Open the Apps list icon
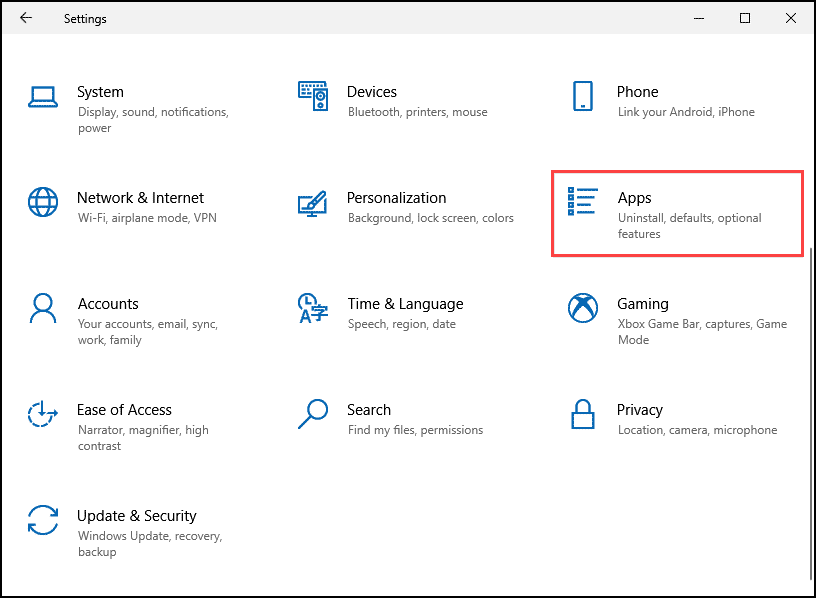 coord(582,201)
